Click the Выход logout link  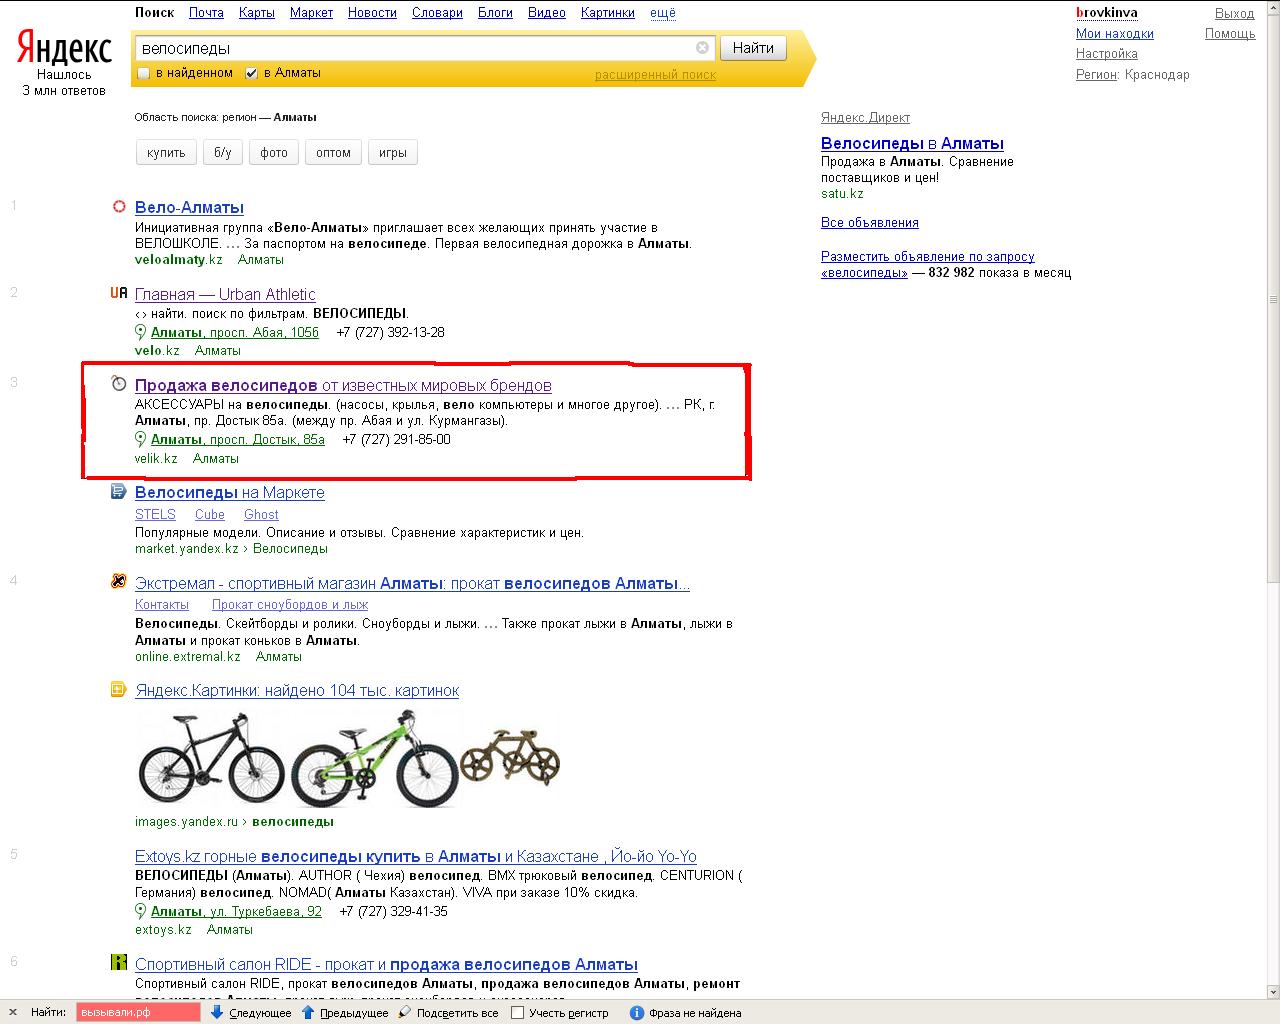[x=1235, y=13]
